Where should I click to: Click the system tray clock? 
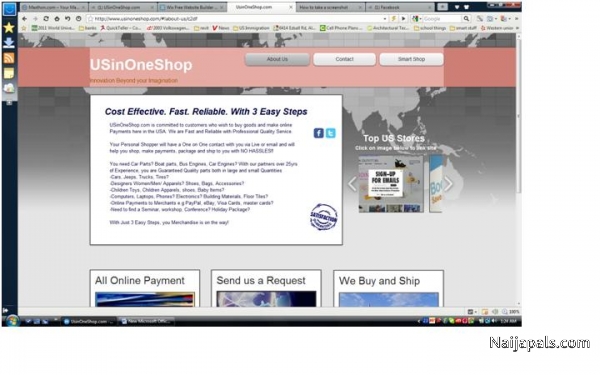tap(508, 321)
